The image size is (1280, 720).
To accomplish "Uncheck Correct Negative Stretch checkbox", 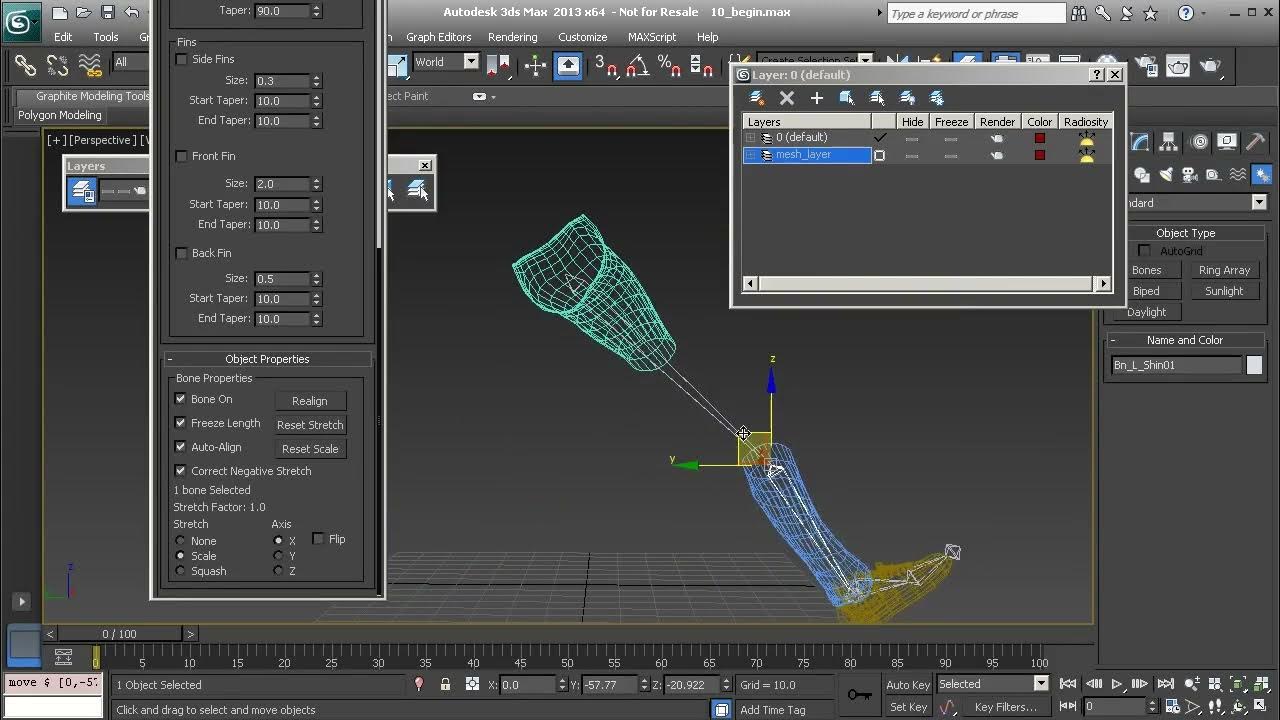I will click(181, 471).
